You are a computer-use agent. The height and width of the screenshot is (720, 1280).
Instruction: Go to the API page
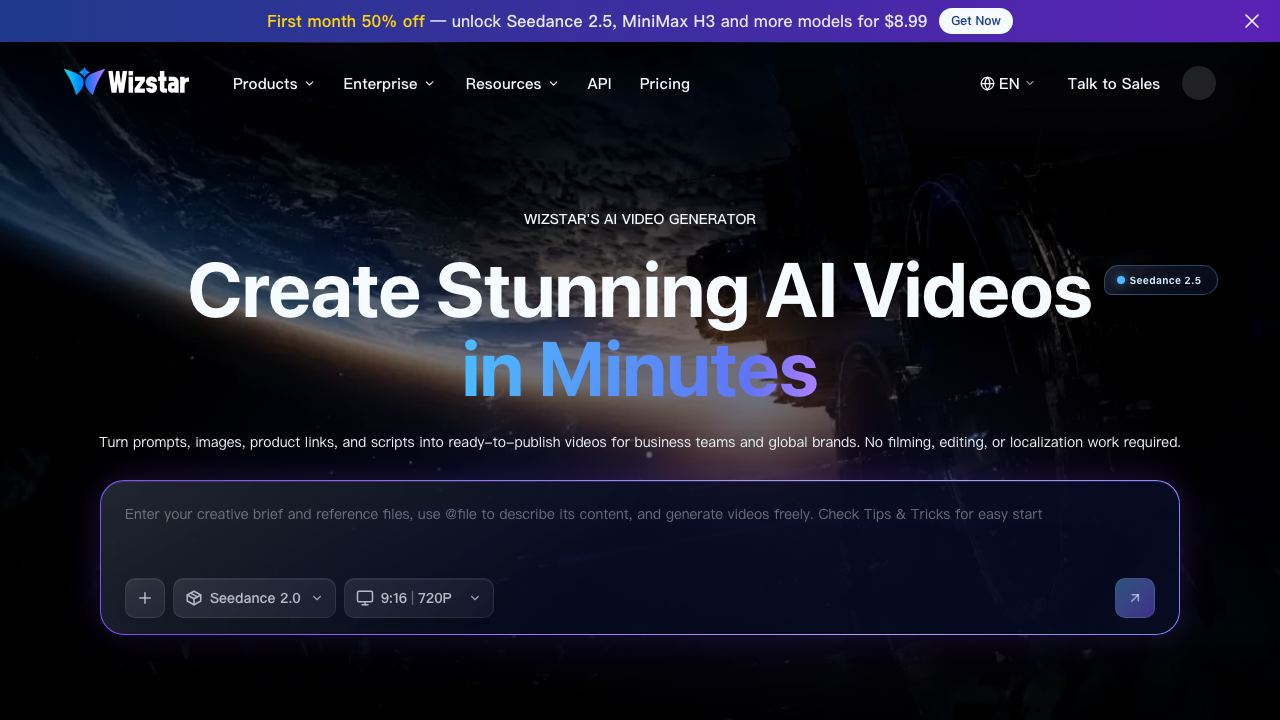click(599, 84)
